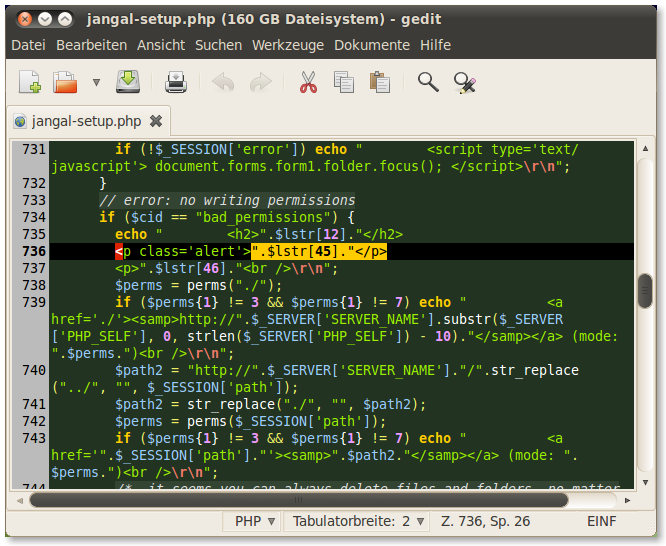This screenshot has width=666, height=546.
Task: Undo the last action
Action: click(x=223, y=82)
